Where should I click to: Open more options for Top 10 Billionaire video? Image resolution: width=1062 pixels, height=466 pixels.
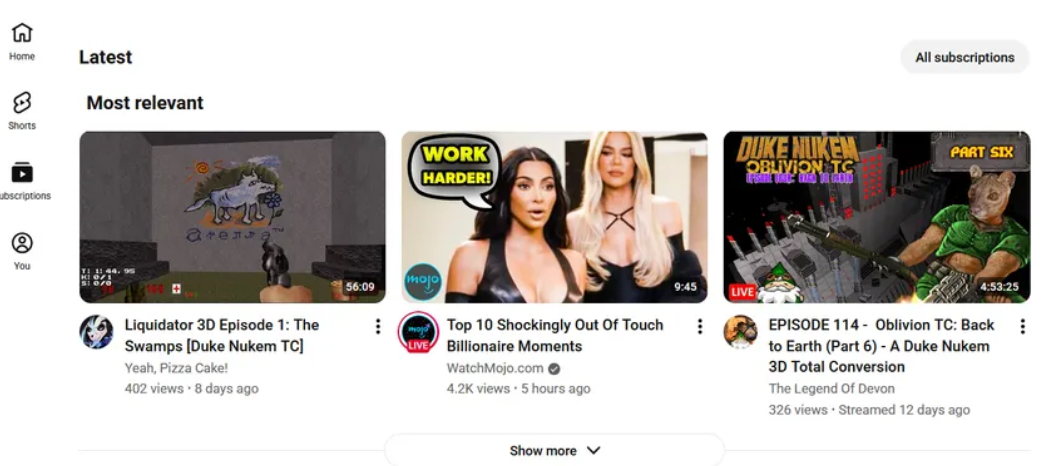(700, 326)
